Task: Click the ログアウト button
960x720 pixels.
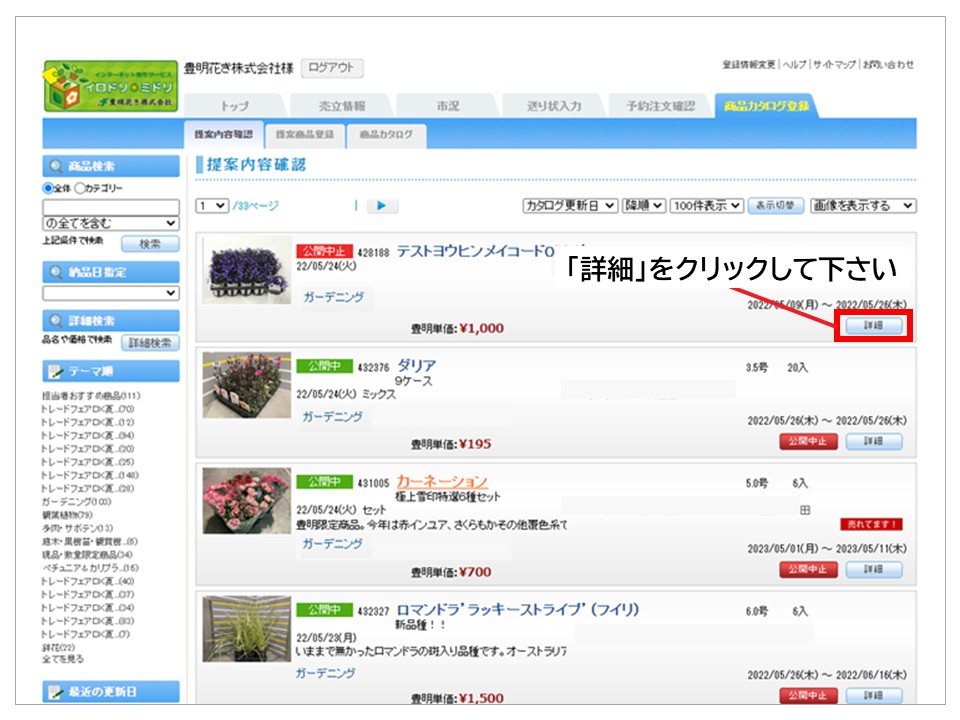Action: coord(331,68)
